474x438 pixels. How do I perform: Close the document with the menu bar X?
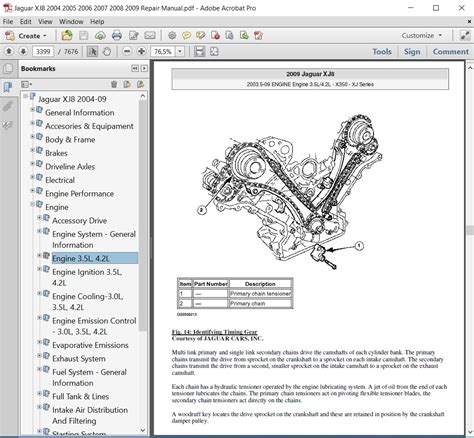click(x=469, y=22)
